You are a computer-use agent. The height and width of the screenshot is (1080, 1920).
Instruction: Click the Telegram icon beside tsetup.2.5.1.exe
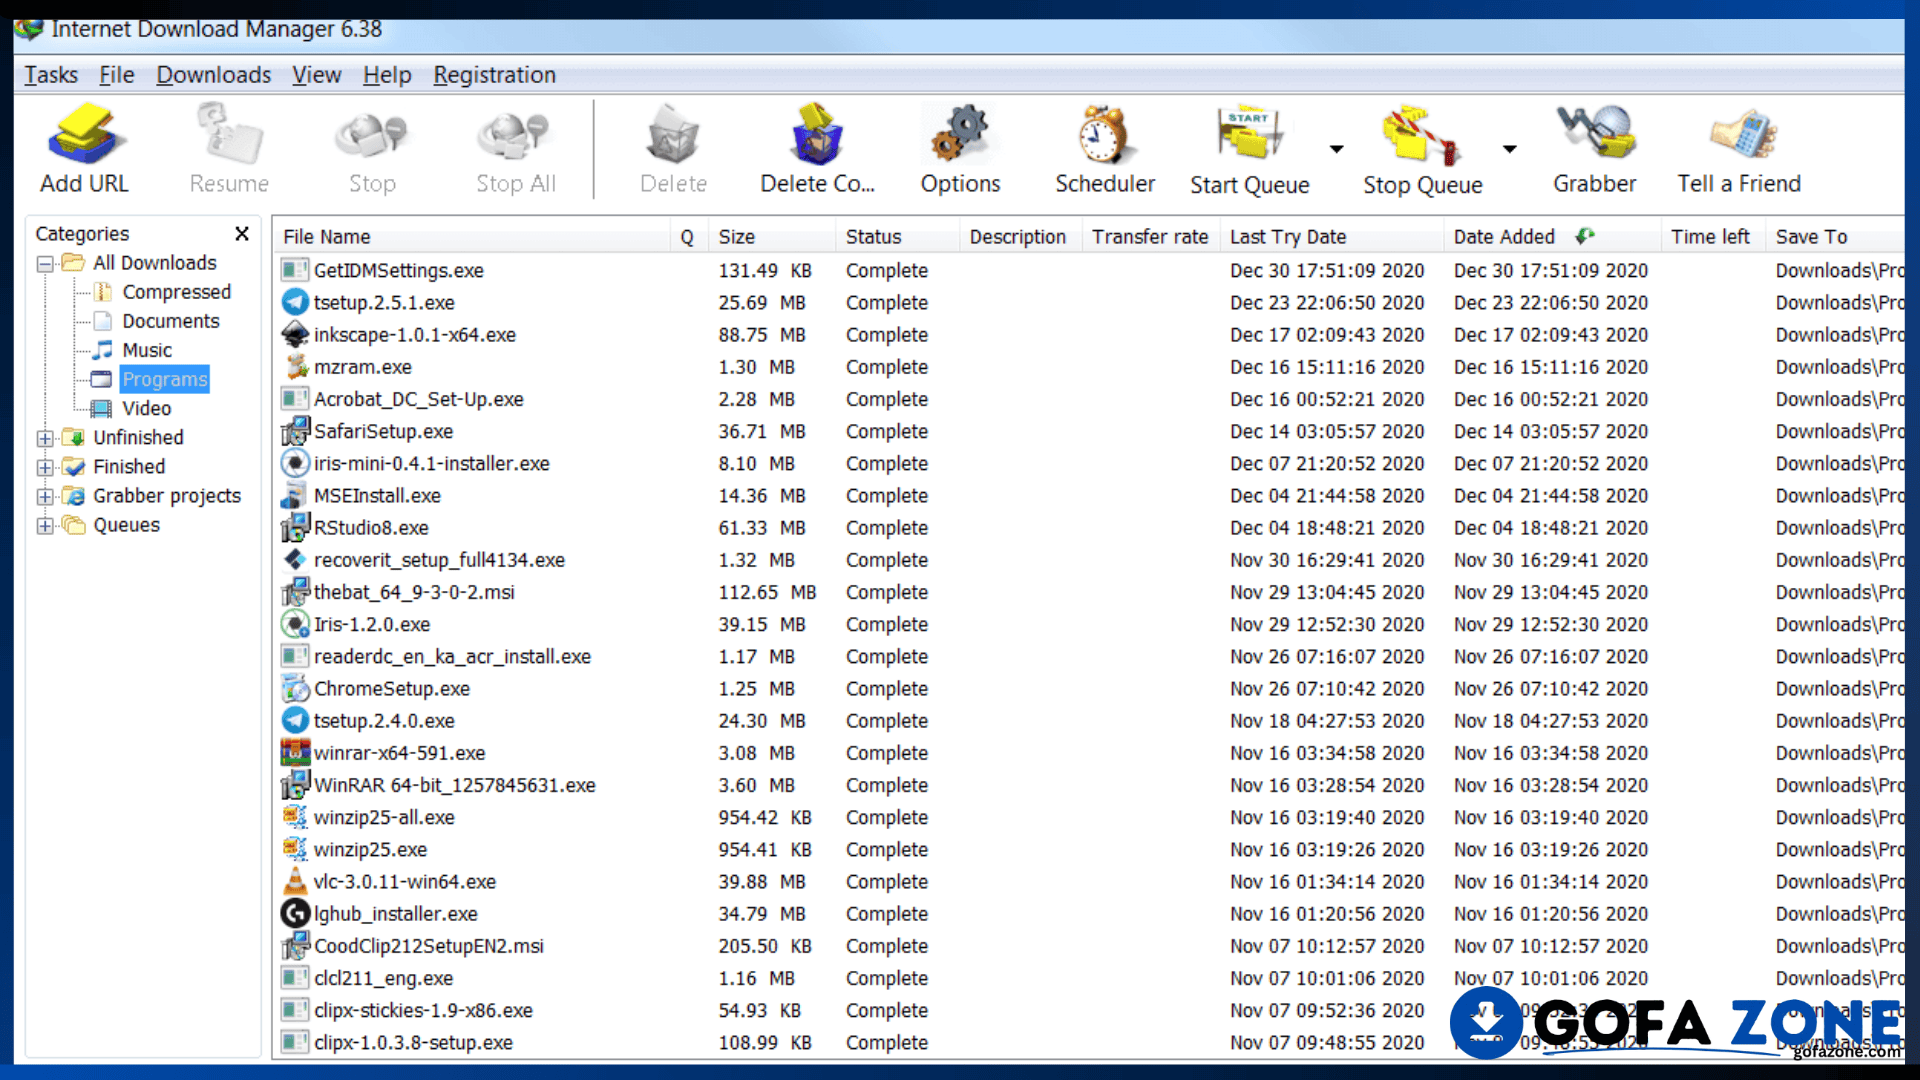point(295,302)
